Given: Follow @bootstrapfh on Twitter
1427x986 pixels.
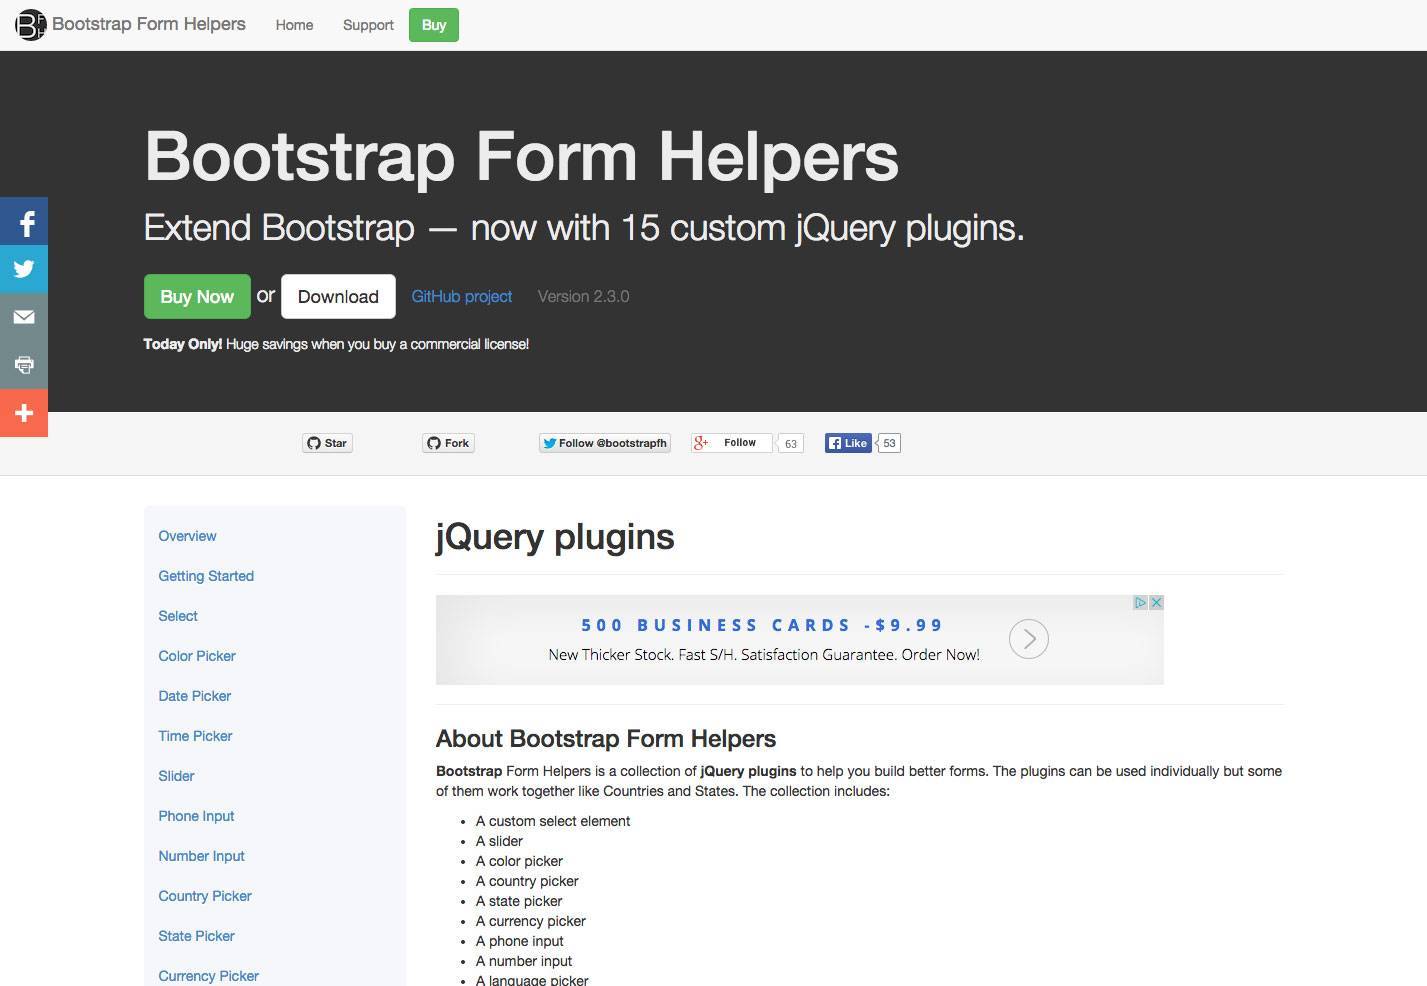Looking at the screenshot, I should (605, 443).
